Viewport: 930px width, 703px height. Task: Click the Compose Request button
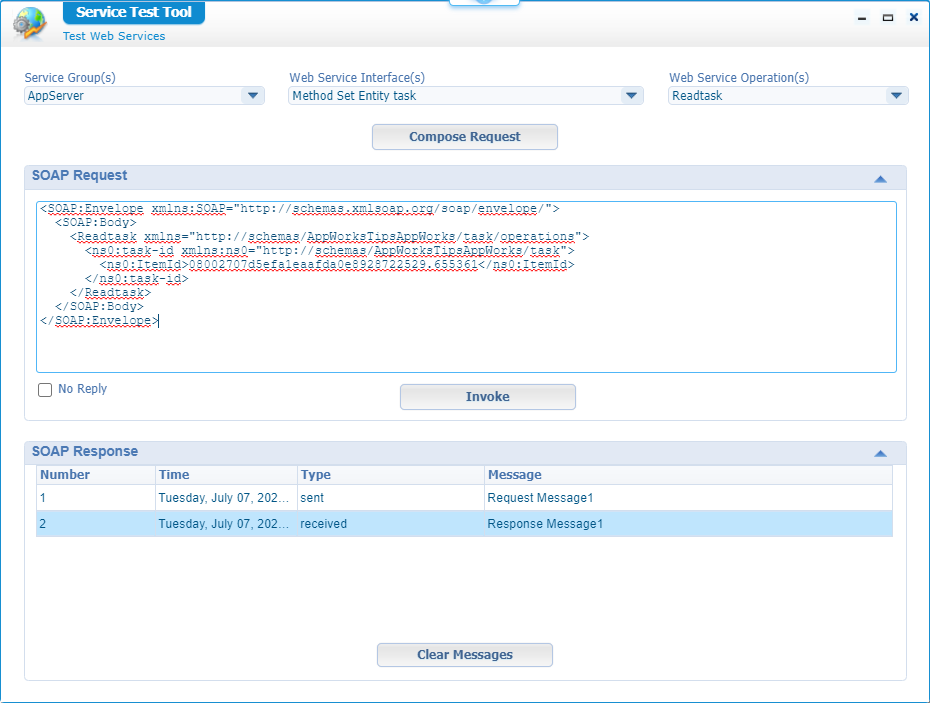[464, 137]
